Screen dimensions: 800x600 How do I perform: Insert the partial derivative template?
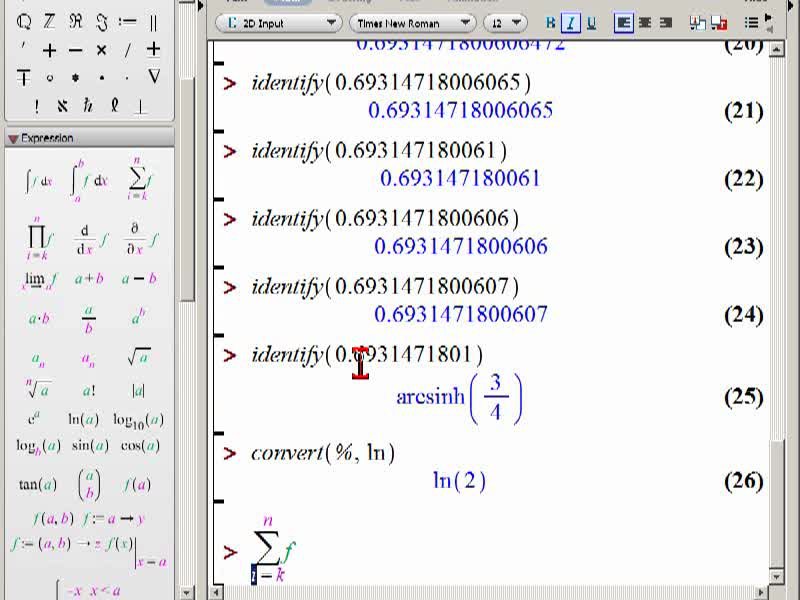[x=141, y=239]
